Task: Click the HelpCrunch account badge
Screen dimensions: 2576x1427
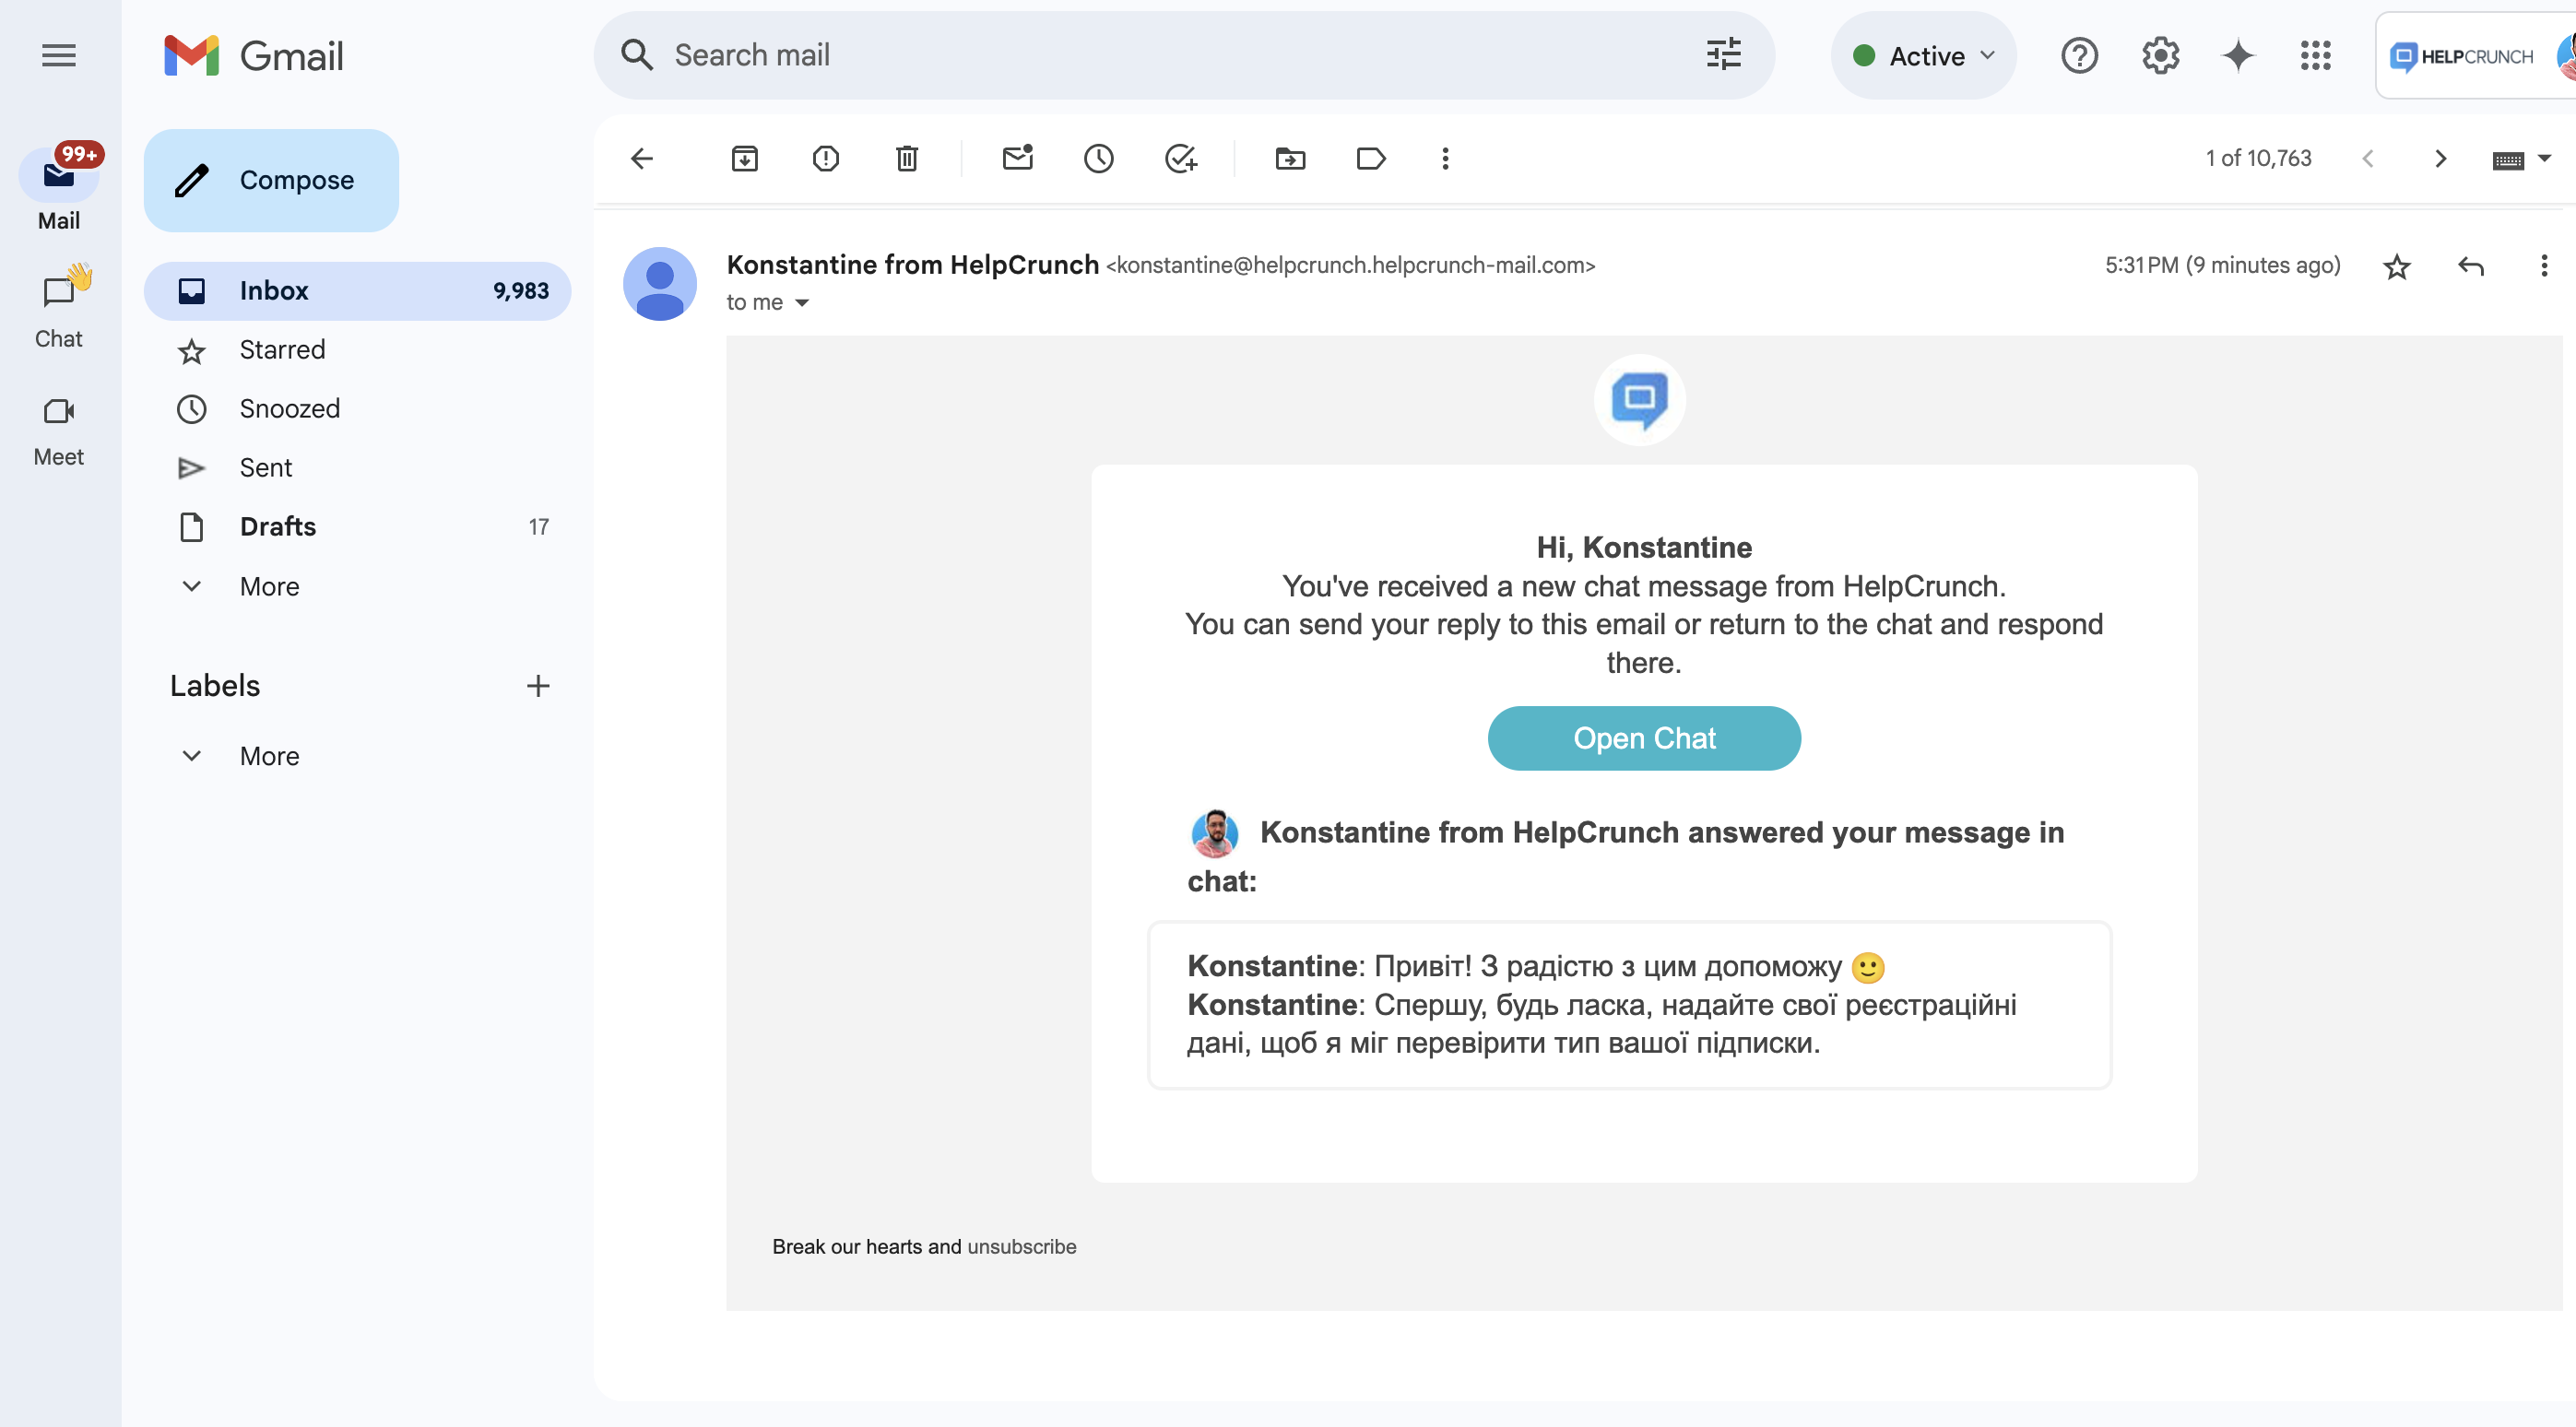Action: click(x=2475, y=56)
